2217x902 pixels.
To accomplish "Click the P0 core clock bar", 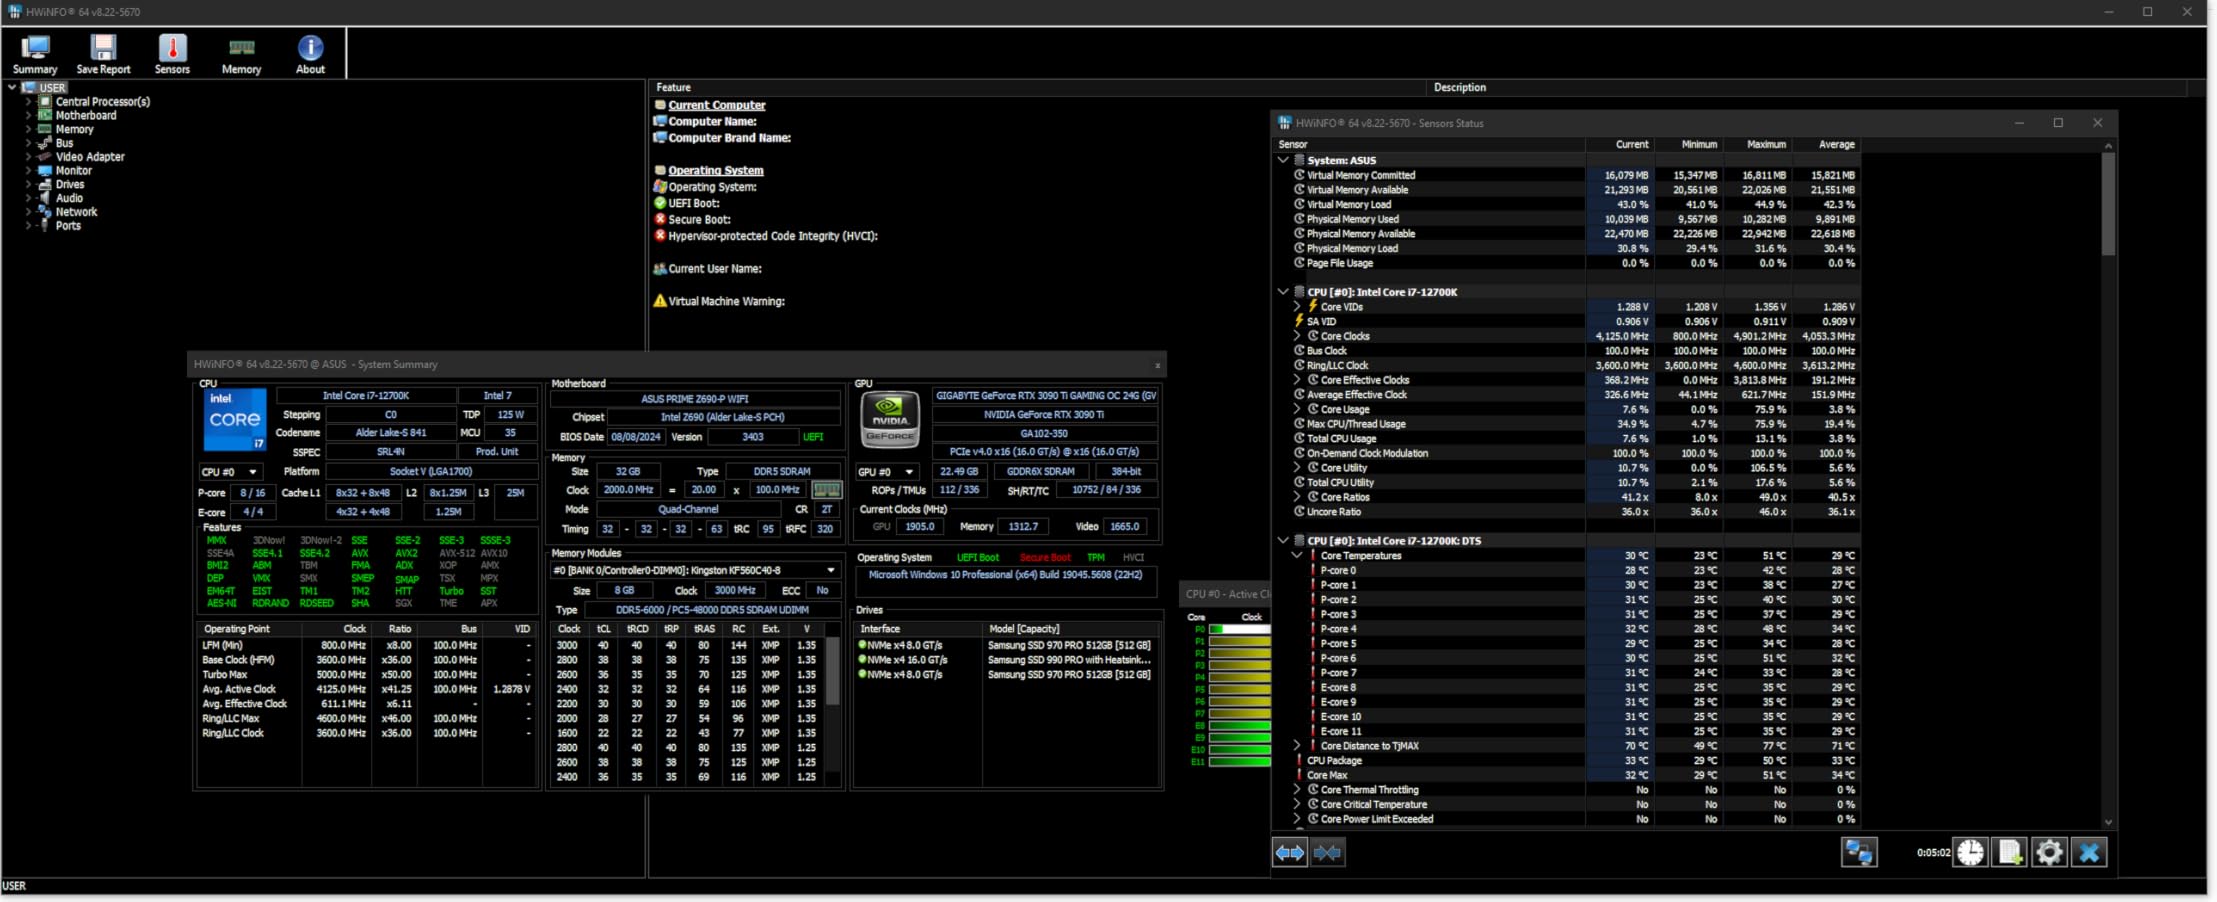I will pos(1239,630).
